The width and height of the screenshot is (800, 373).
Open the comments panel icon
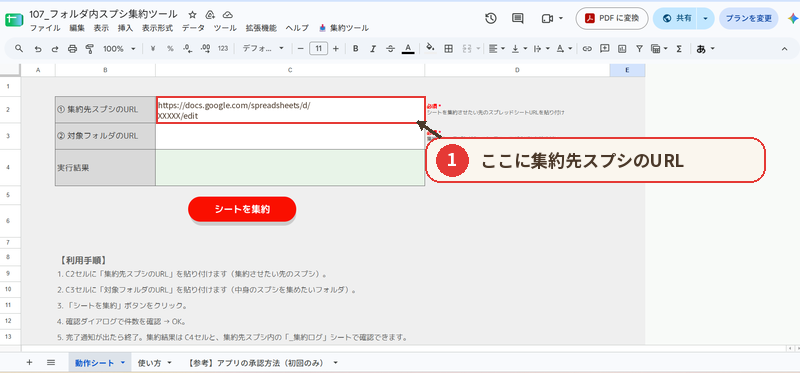tap(517, 18)
